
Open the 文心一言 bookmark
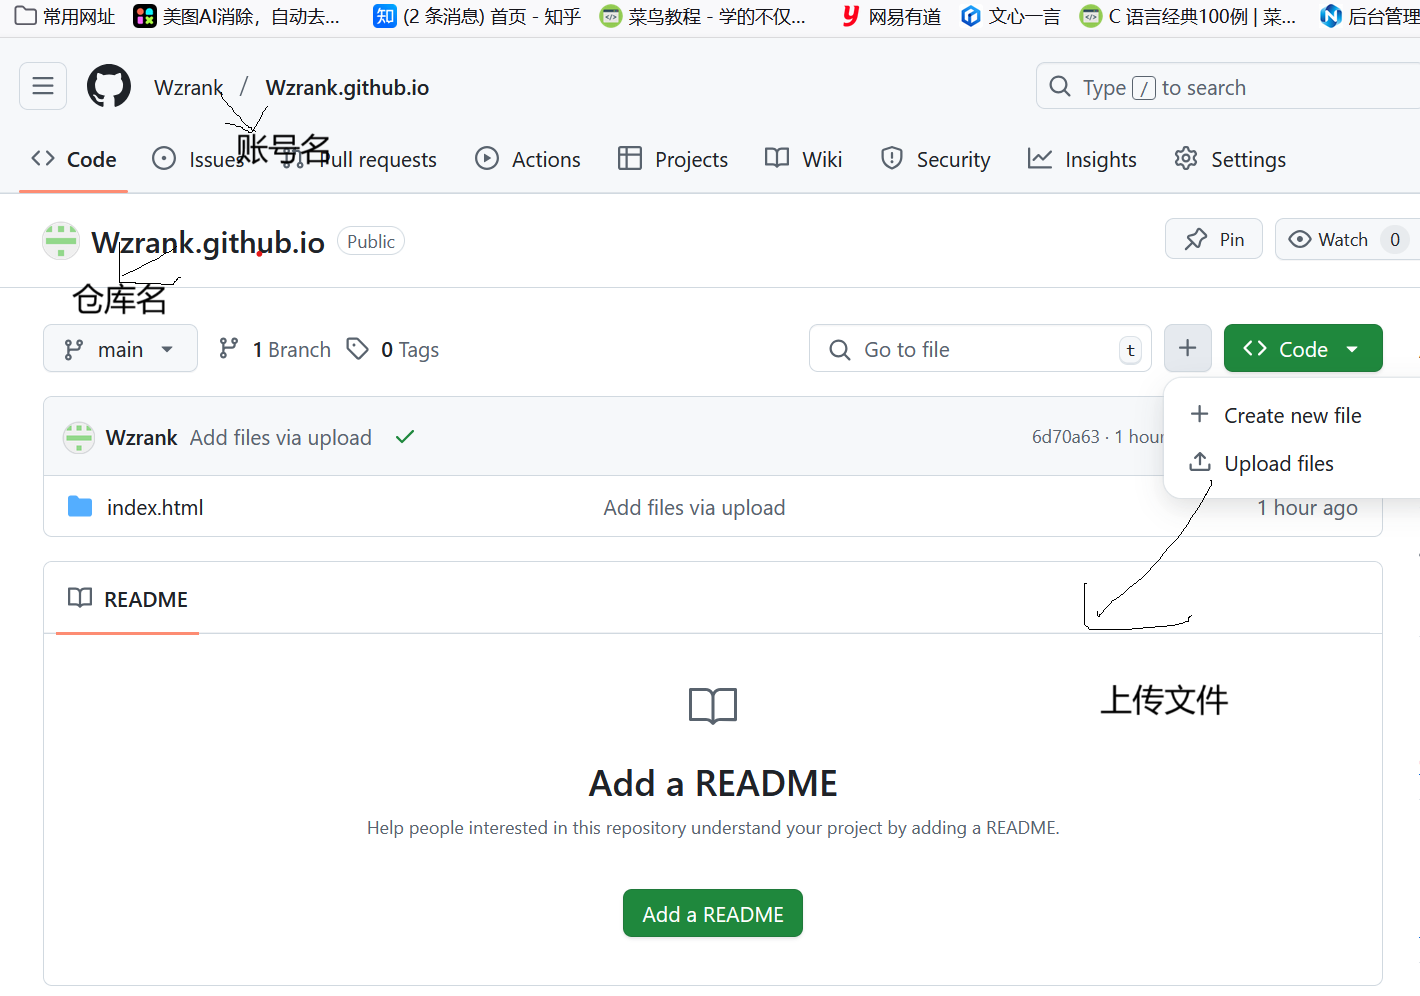pyautogui.click(x=1010, y=16)
